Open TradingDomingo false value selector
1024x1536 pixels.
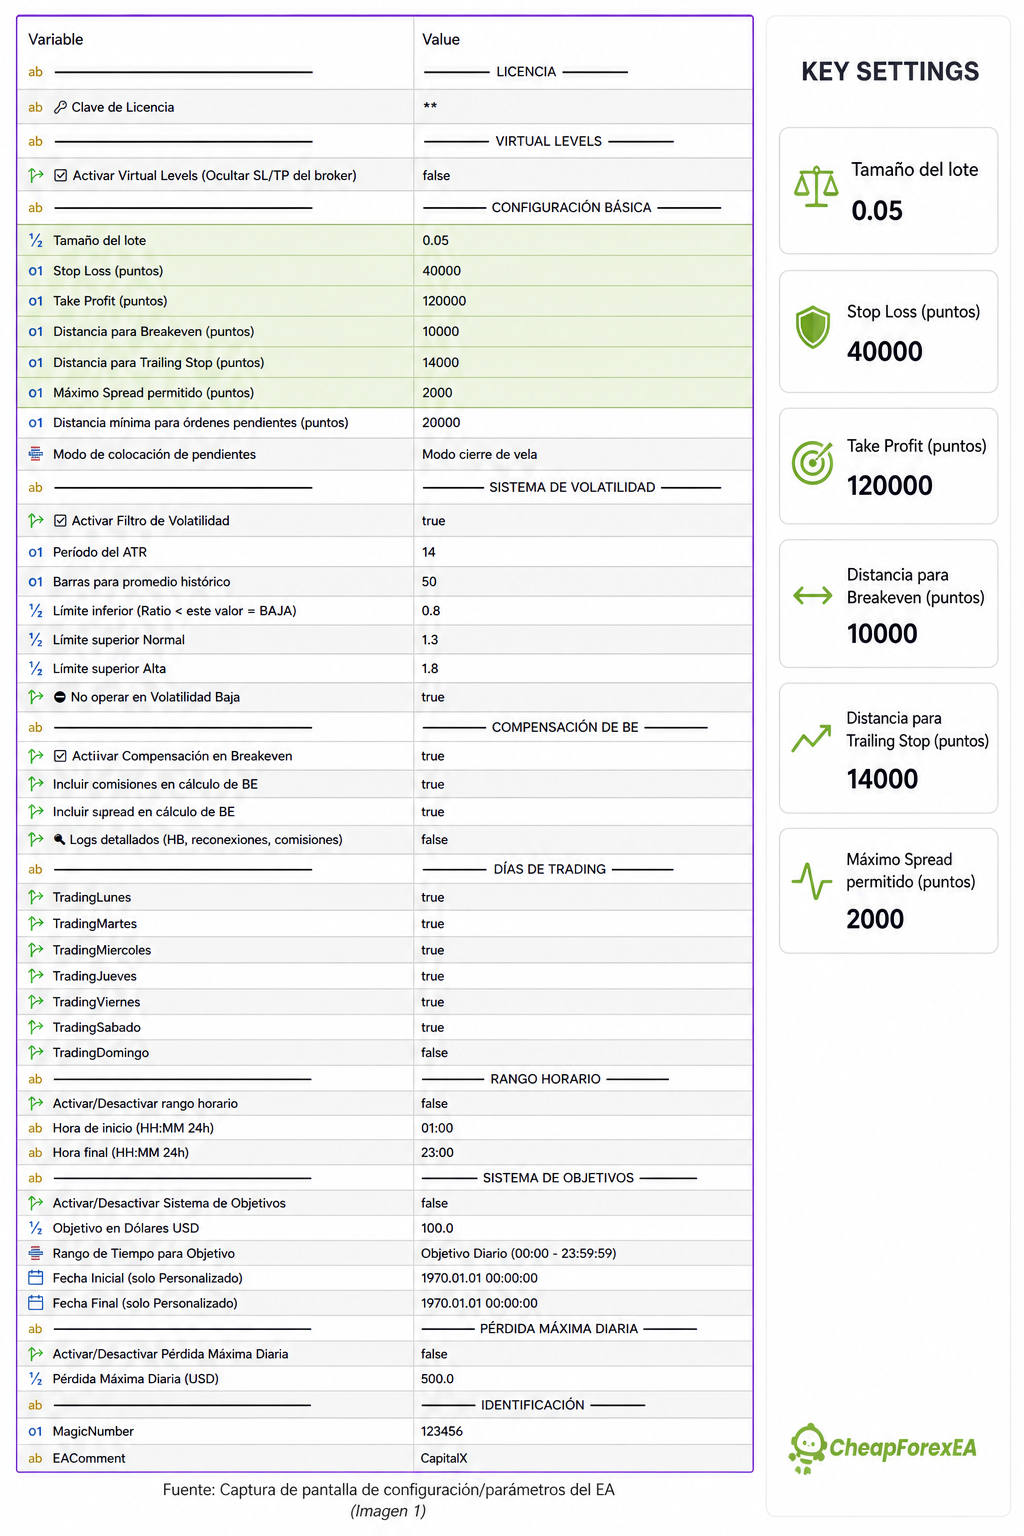click(x=583, y=1053)
